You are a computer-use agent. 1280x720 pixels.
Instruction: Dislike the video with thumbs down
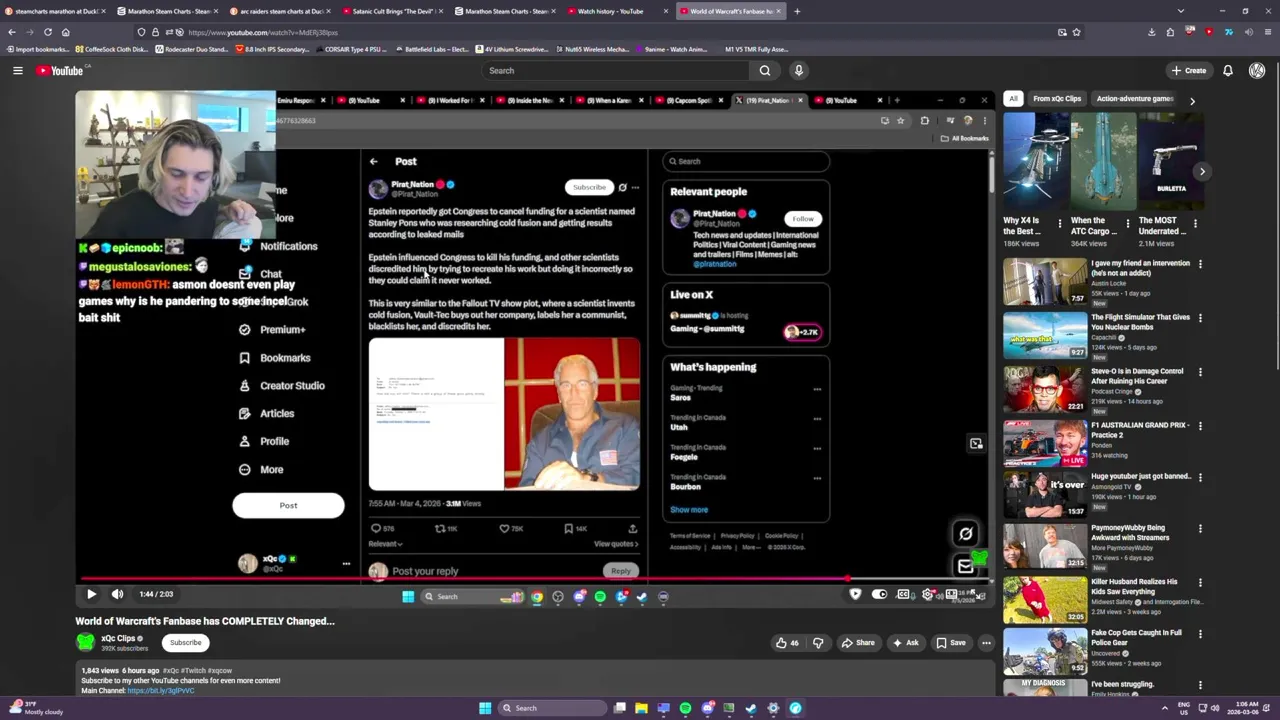point(818,643)
